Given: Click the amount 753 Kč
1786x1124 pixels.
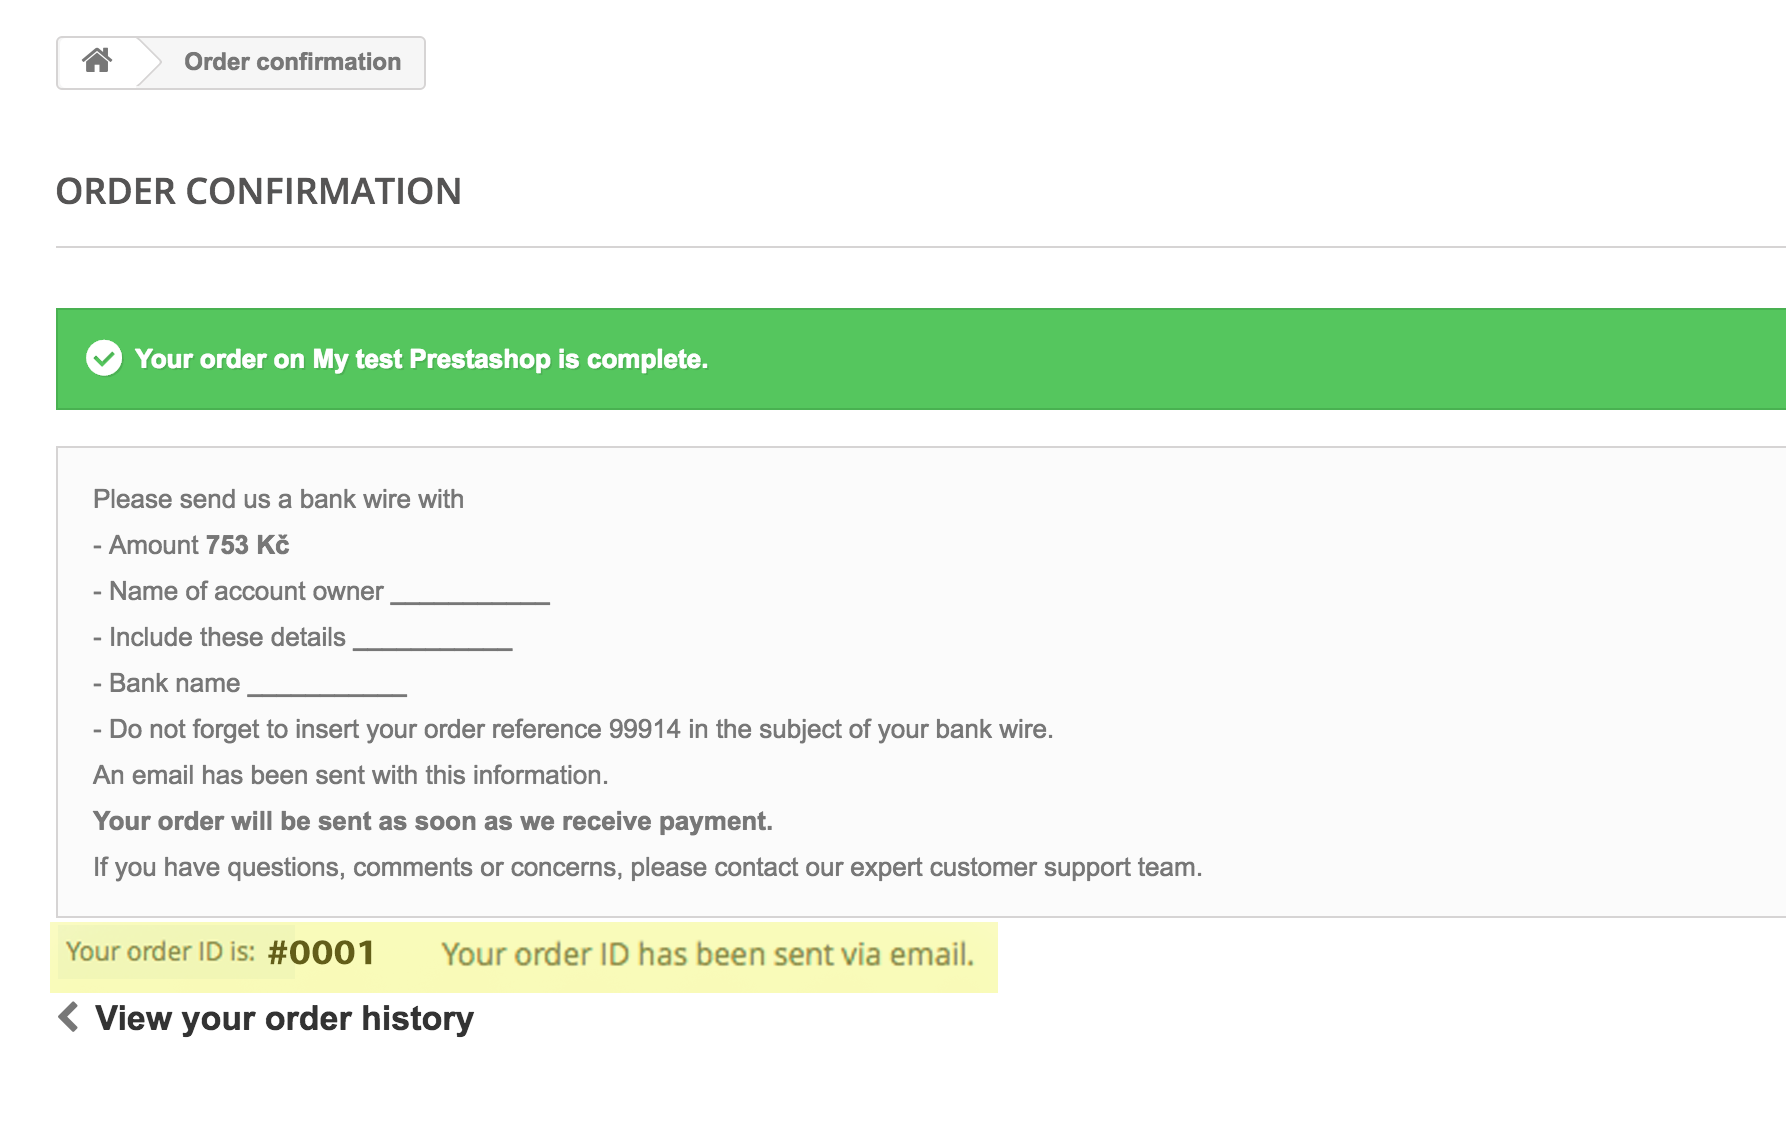Looking at the screenshot, I should tap(247, 545).
